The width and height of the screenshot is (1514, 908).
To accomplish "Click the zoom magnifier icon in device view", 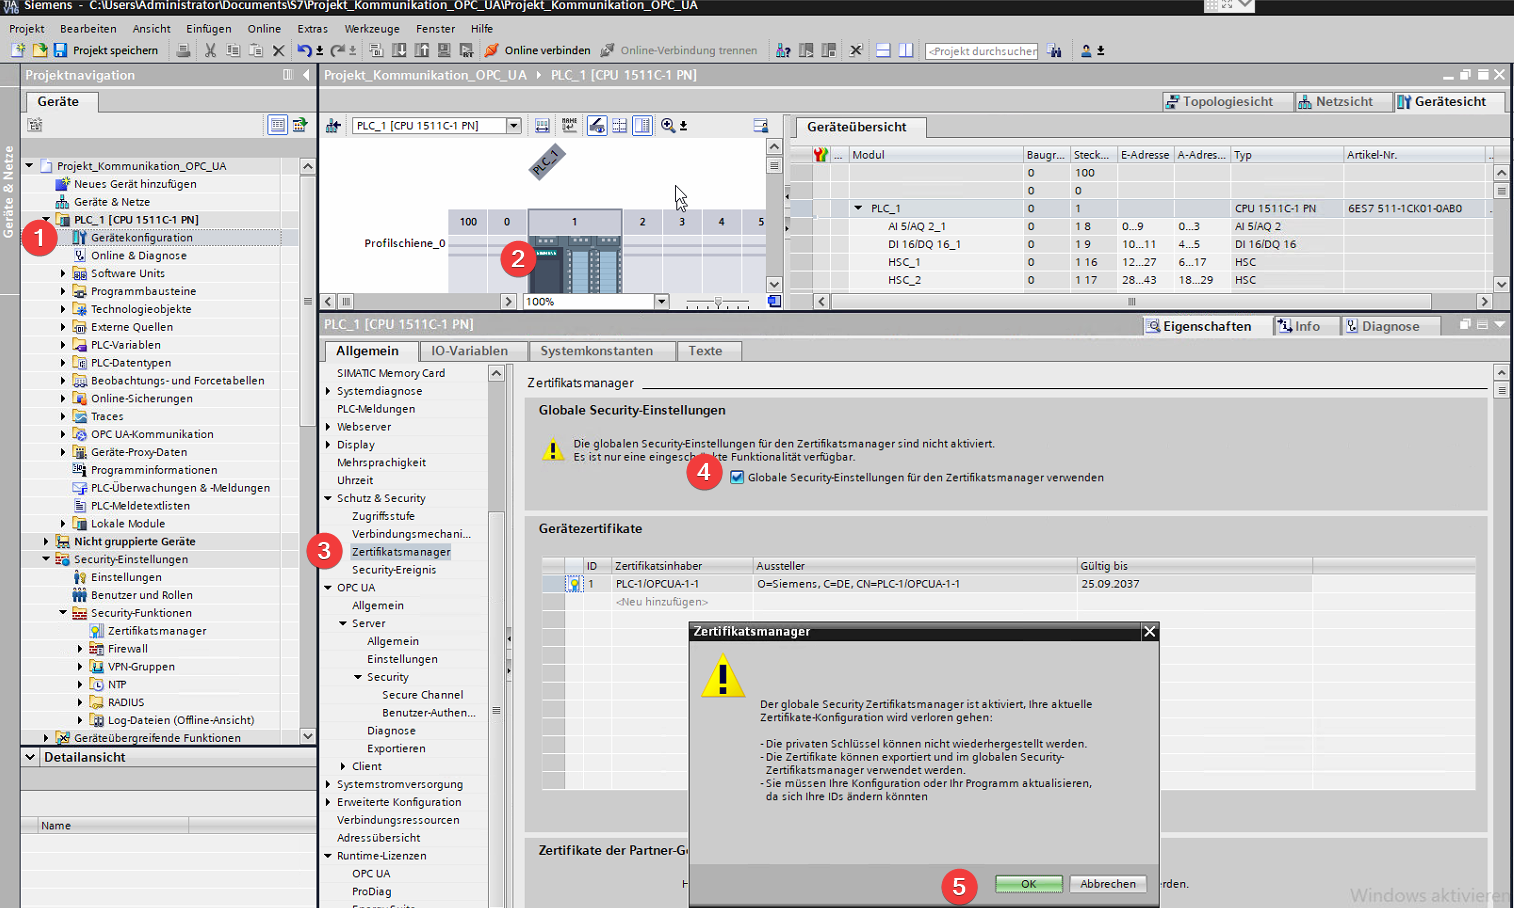I will tap(667, 125).
